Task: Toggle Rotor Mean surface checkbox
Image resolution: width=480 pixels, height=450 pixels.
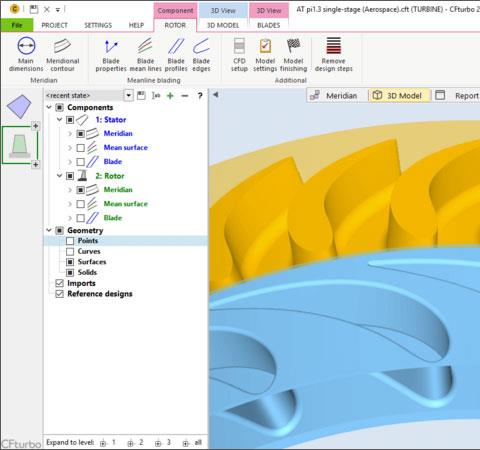Action: pyautogui.click(x=81, y=204)
